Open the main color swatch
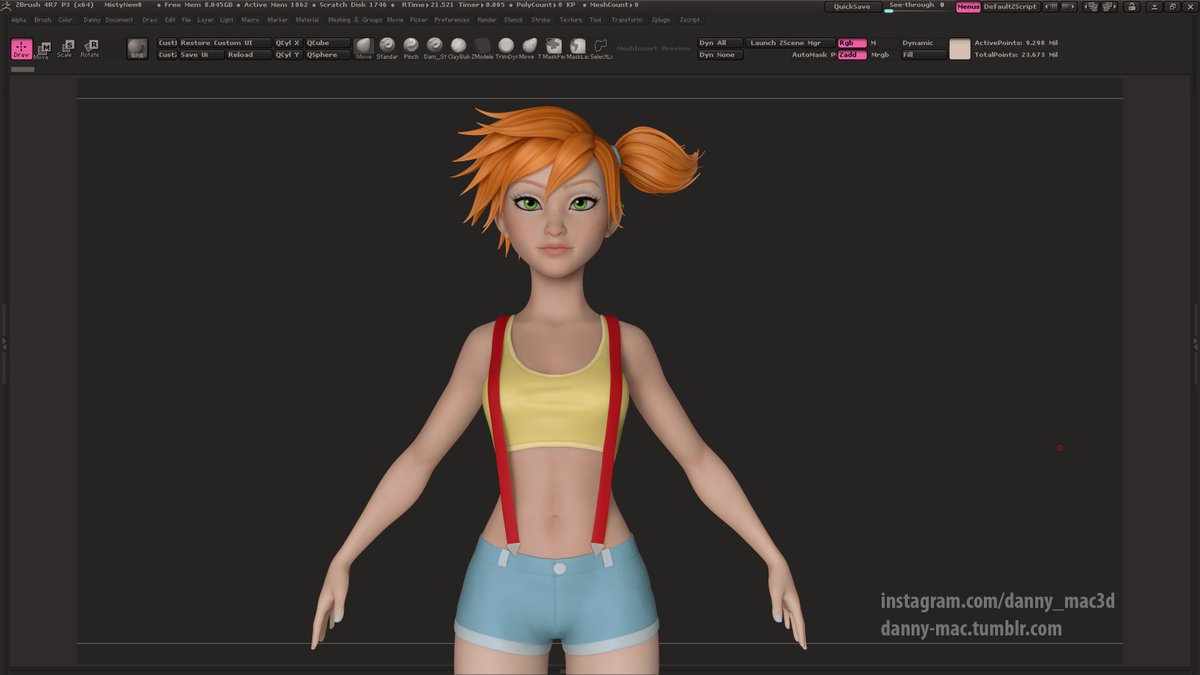The width and height of the screenshot is (1200, 675). pyautogui.click(x=960, y=49)
